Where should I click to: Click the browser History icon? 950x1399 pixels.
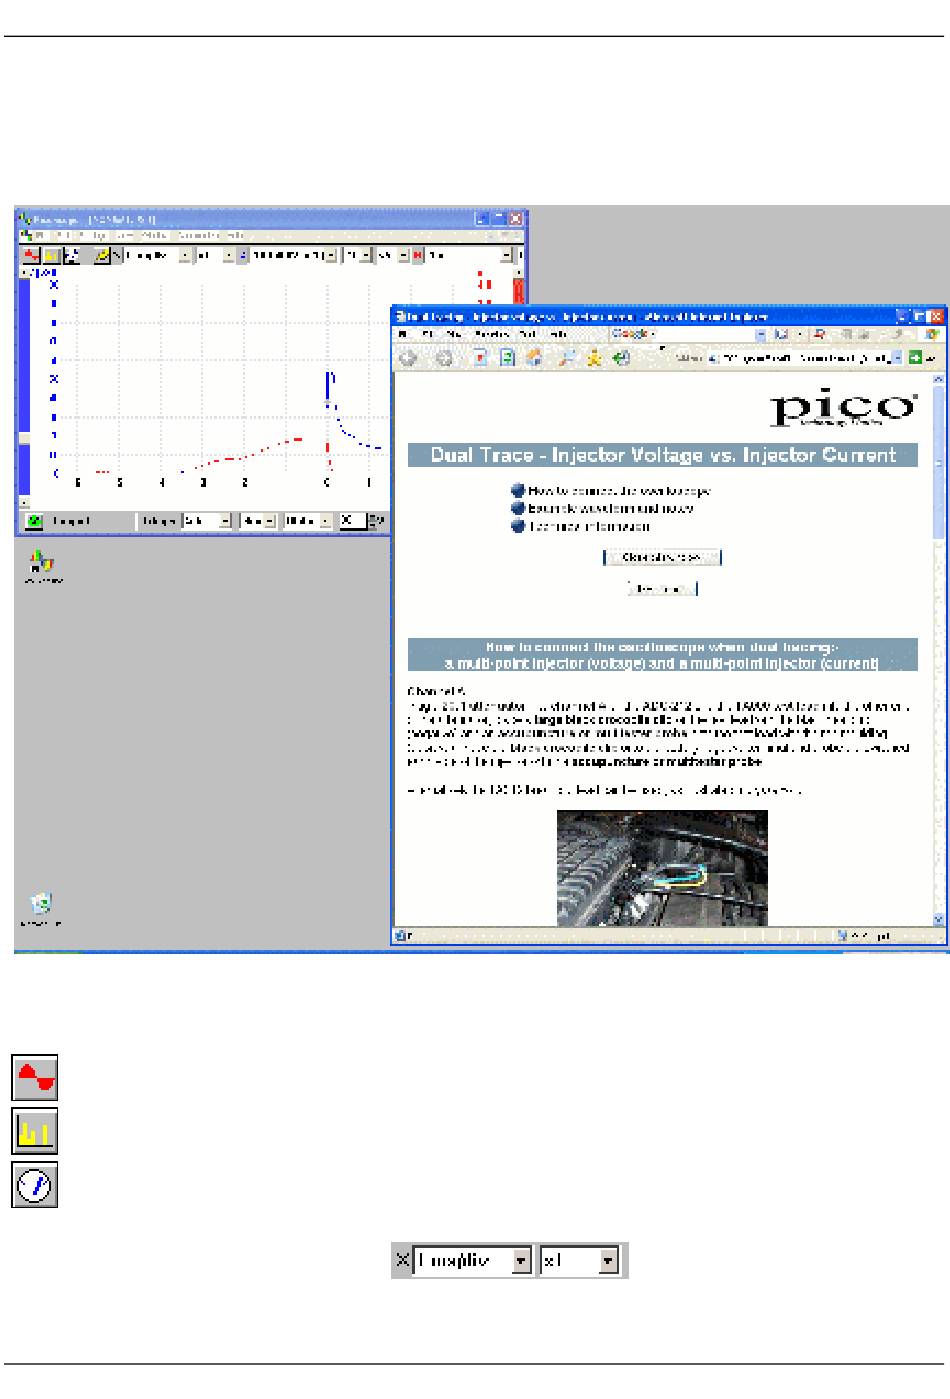(x=622, y=358)
